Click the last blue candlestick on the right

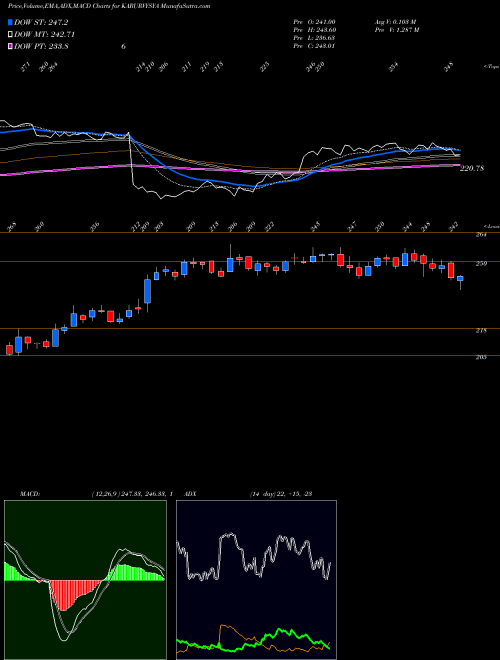click(460, 278)
